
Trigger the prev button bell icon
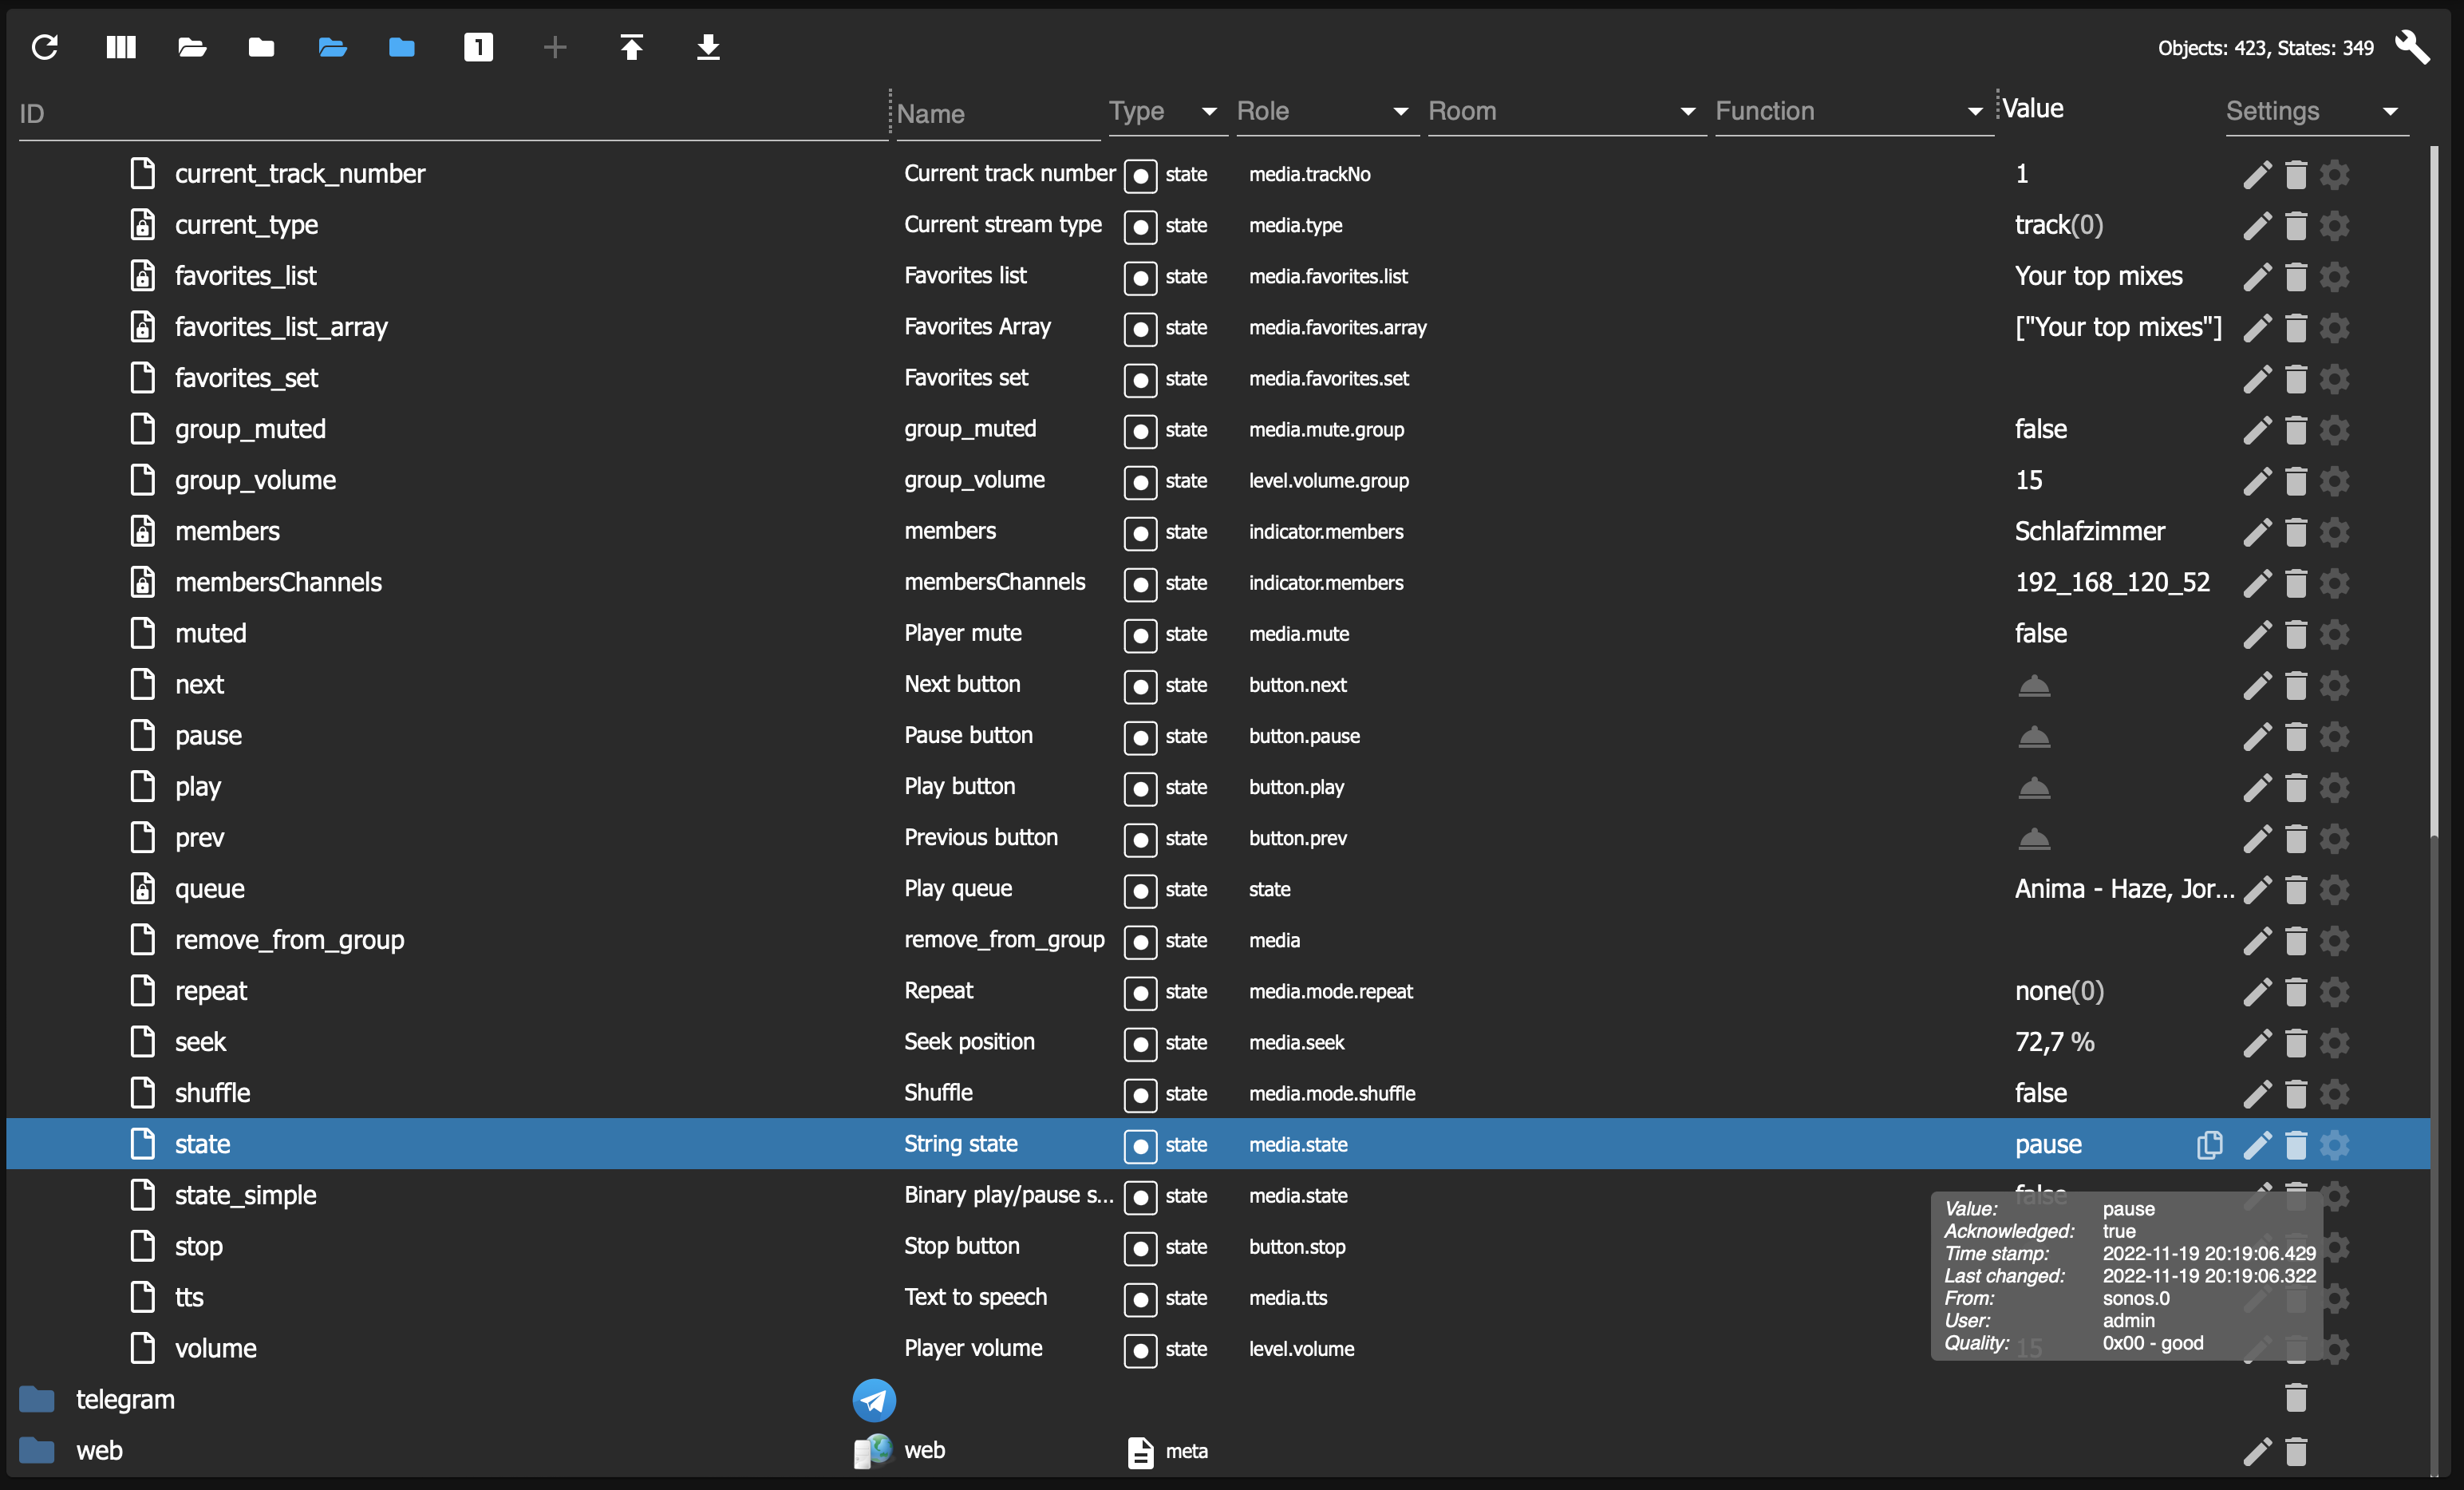[x=2034, y=839]
